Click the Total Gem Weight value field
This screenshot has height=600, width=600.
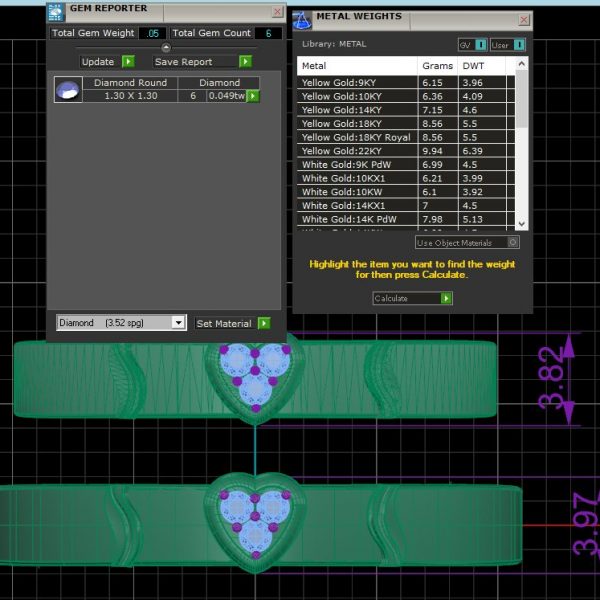[153, 33]
